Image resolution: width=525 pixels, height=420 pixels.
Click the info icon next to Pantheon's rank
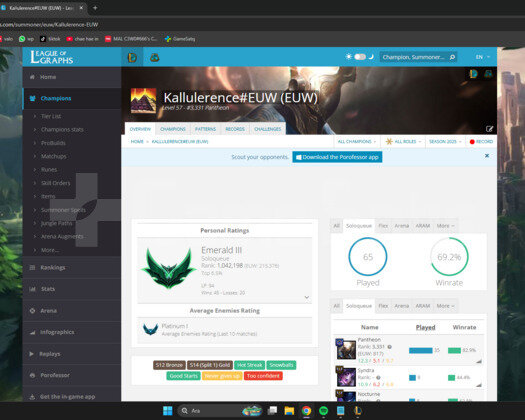click(389, 347)
